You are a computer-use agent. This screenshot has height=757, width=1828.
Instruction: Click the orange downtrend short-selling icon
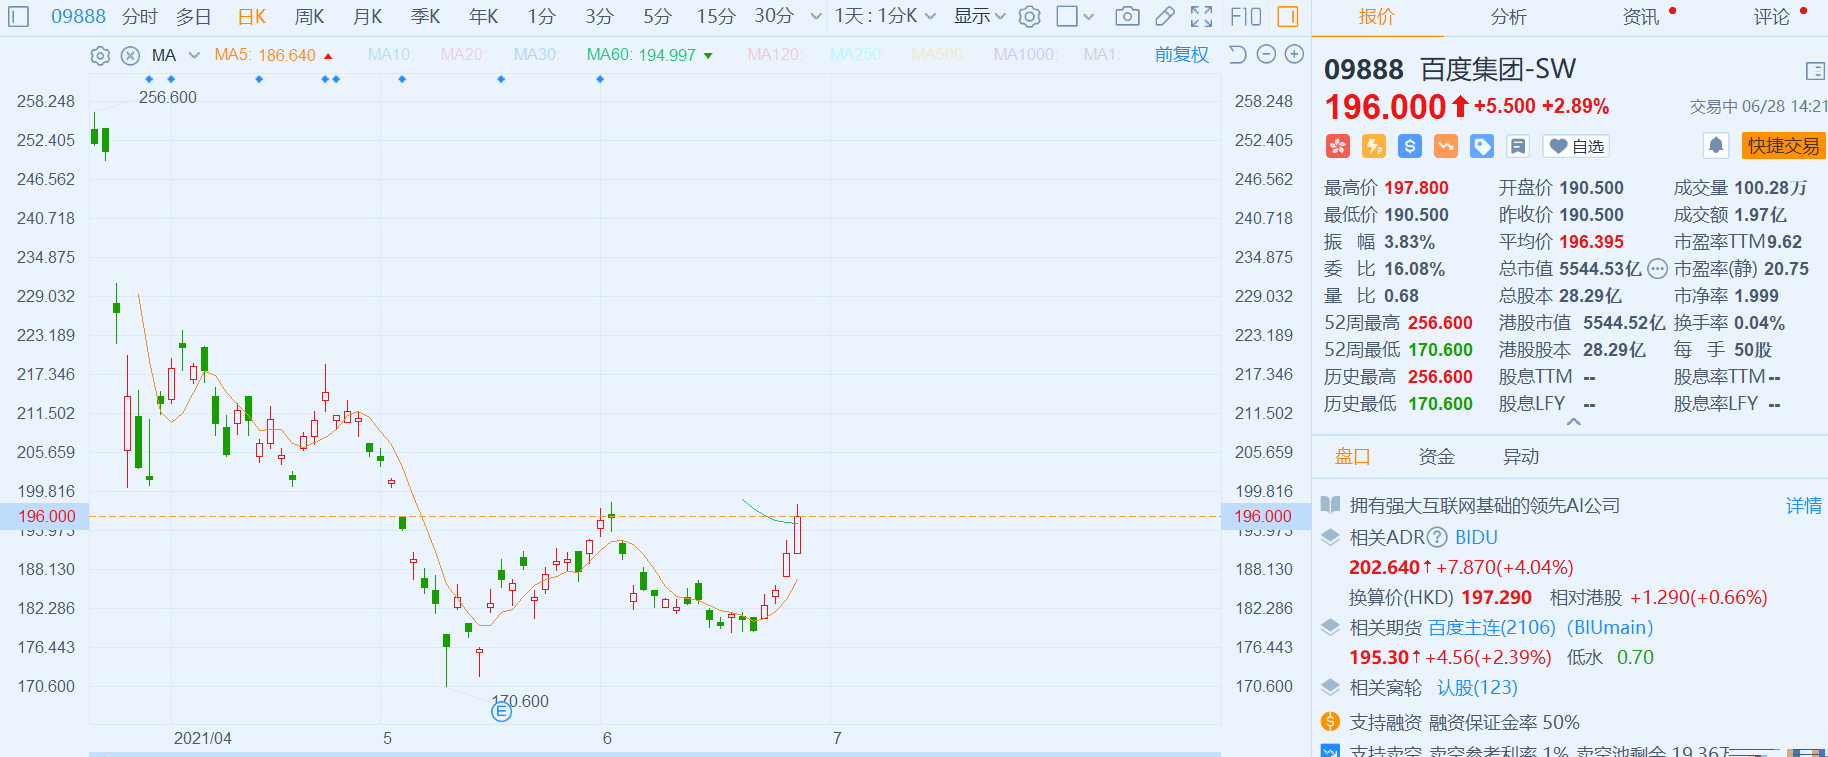[x=1446, y=146]
